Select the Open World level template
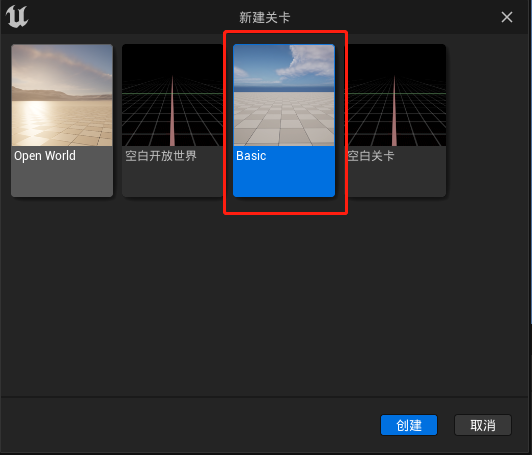Viewport: 532px width, 455px height. [x=62, y=120]
